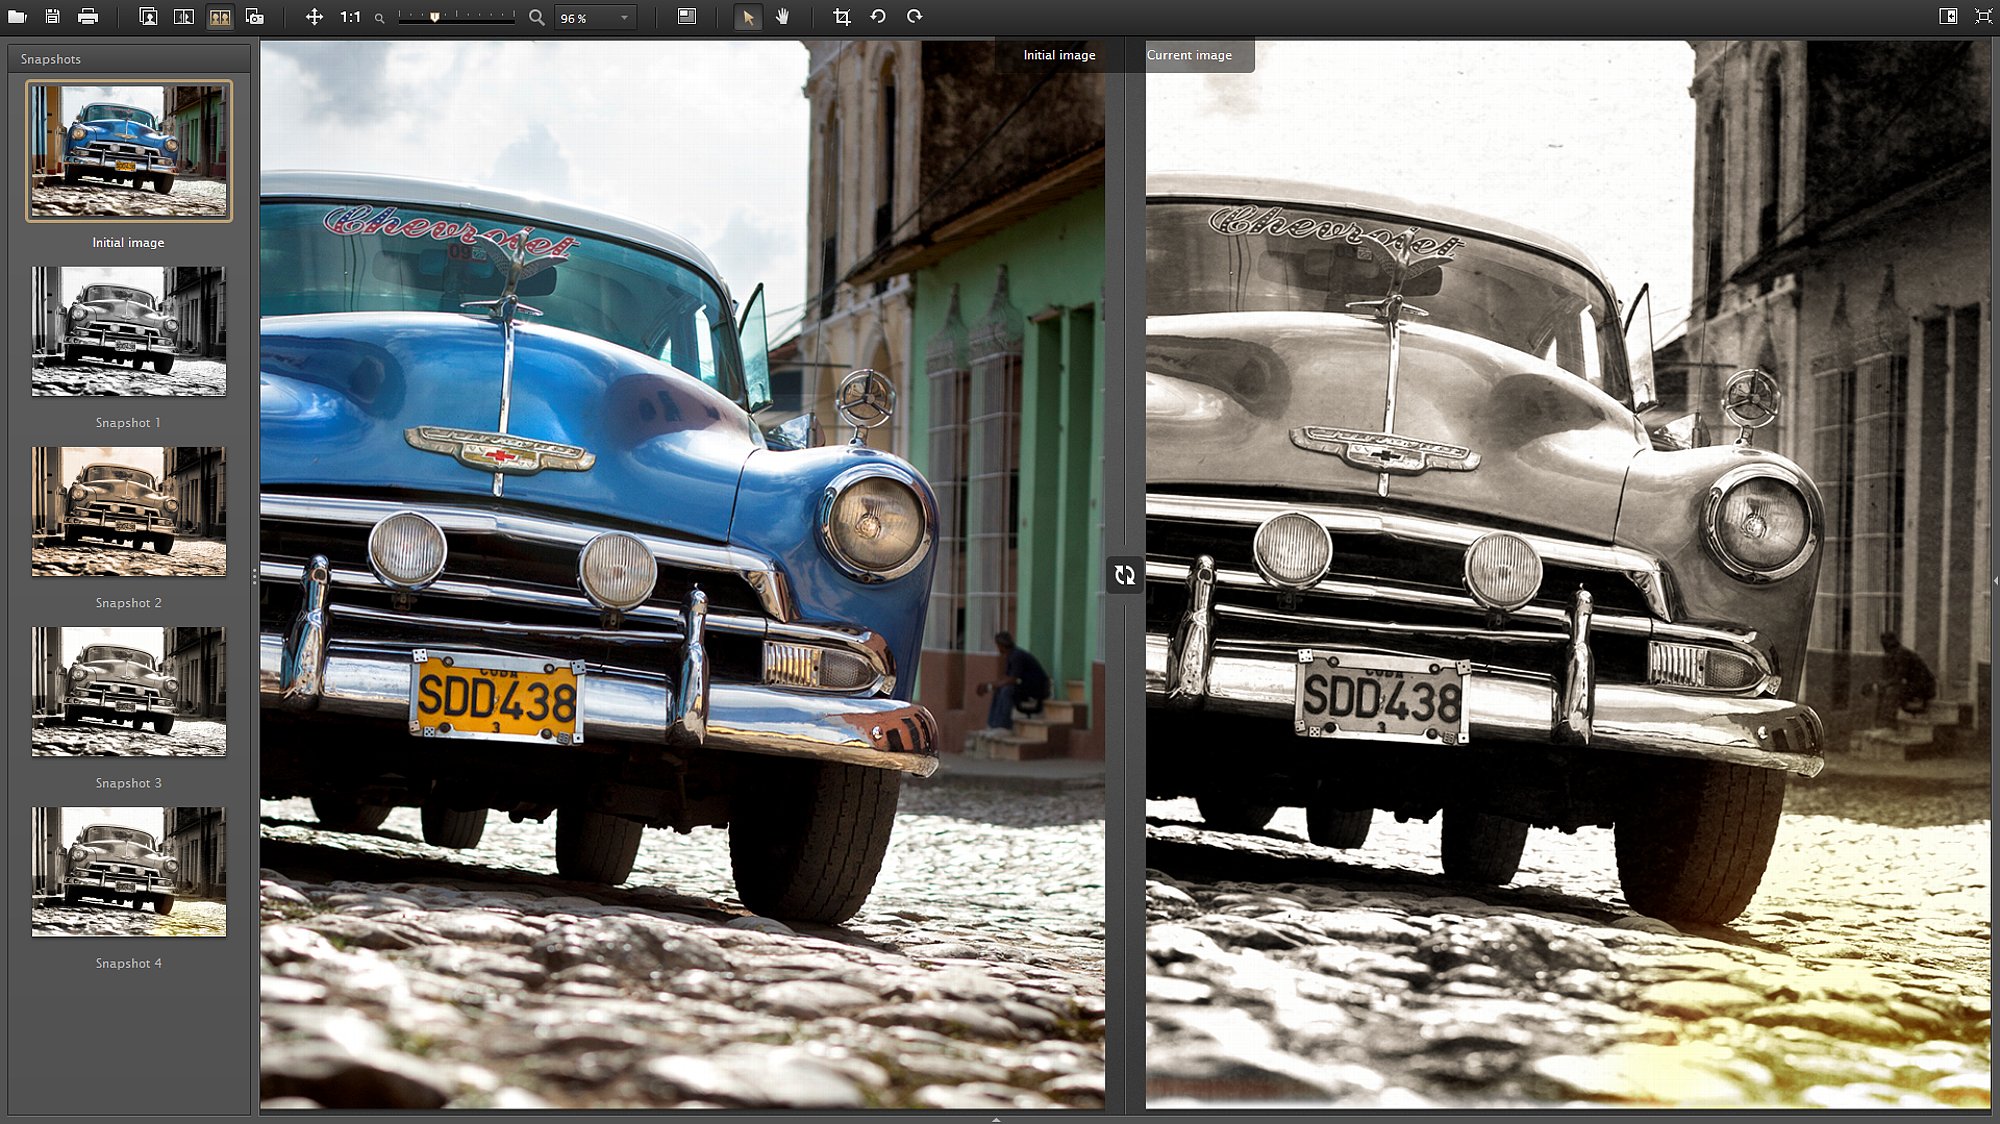Take a snapshot with the camera icon
Viewport: 2000px width, 1124px height.
[255, 17]
